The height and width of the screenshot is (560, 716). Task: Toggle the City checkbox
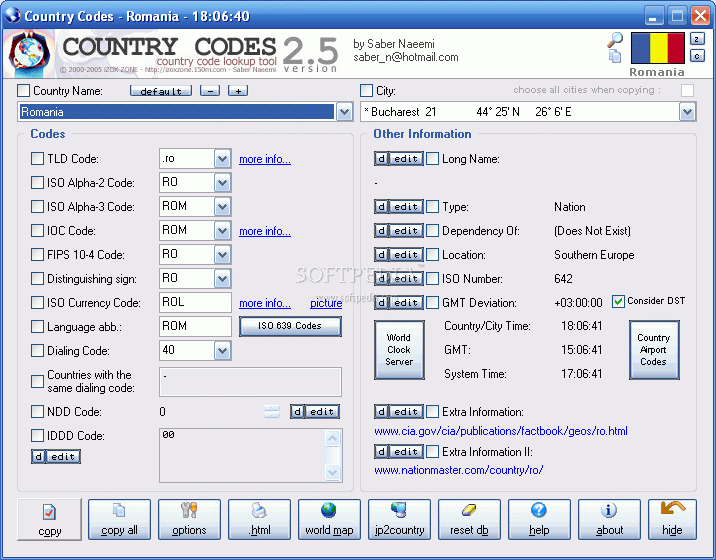[x=366, y=90]
